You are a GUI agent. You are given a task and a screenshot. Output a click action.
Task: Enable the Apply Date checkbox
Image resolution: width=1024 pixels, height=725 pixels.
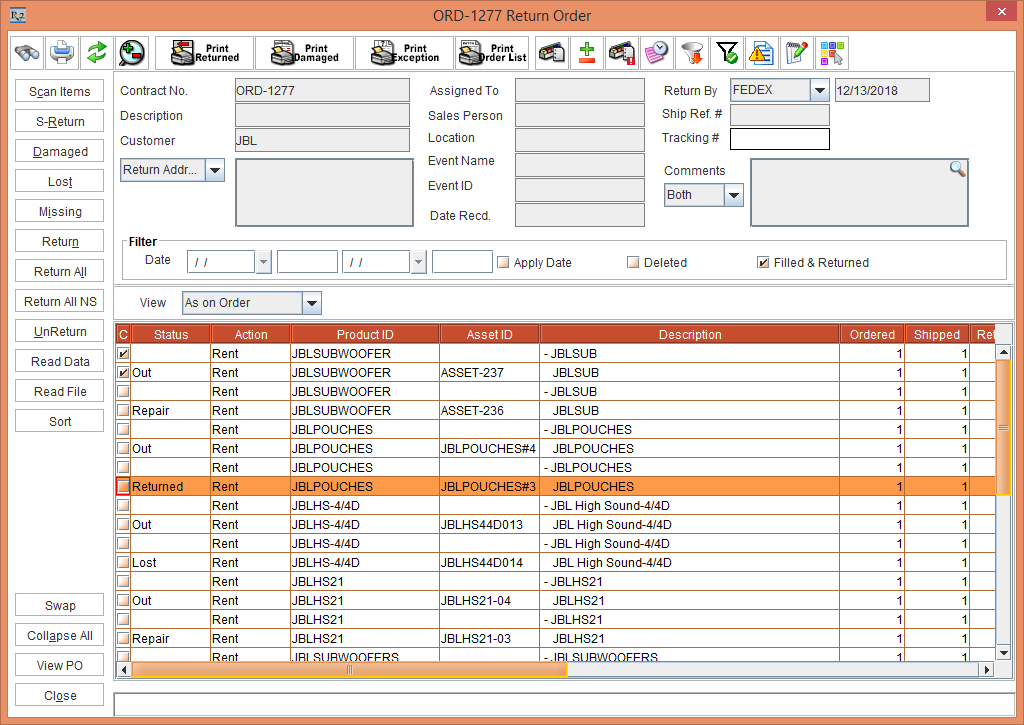click(503, 263)
